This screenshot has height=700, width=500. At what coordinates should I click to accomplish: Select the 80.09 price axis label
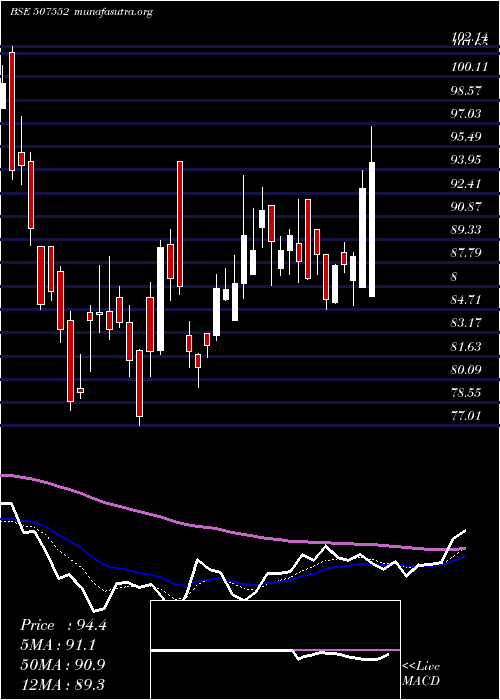click(467, 370)
